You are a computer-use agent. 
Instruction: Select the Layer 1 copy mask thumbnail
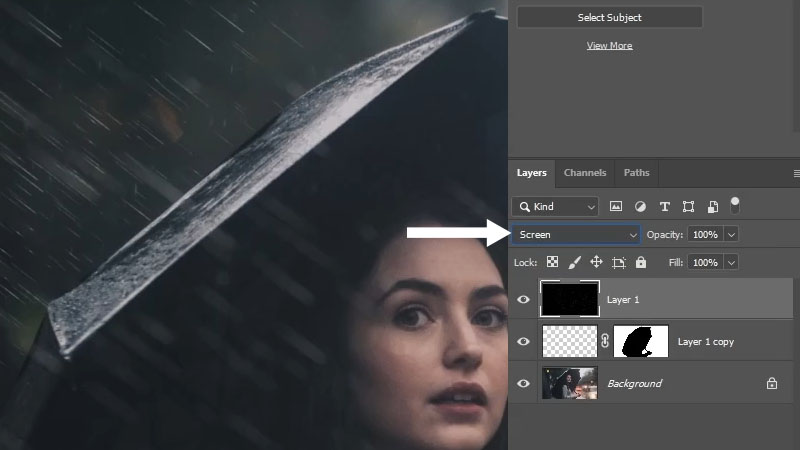point(641,341)
